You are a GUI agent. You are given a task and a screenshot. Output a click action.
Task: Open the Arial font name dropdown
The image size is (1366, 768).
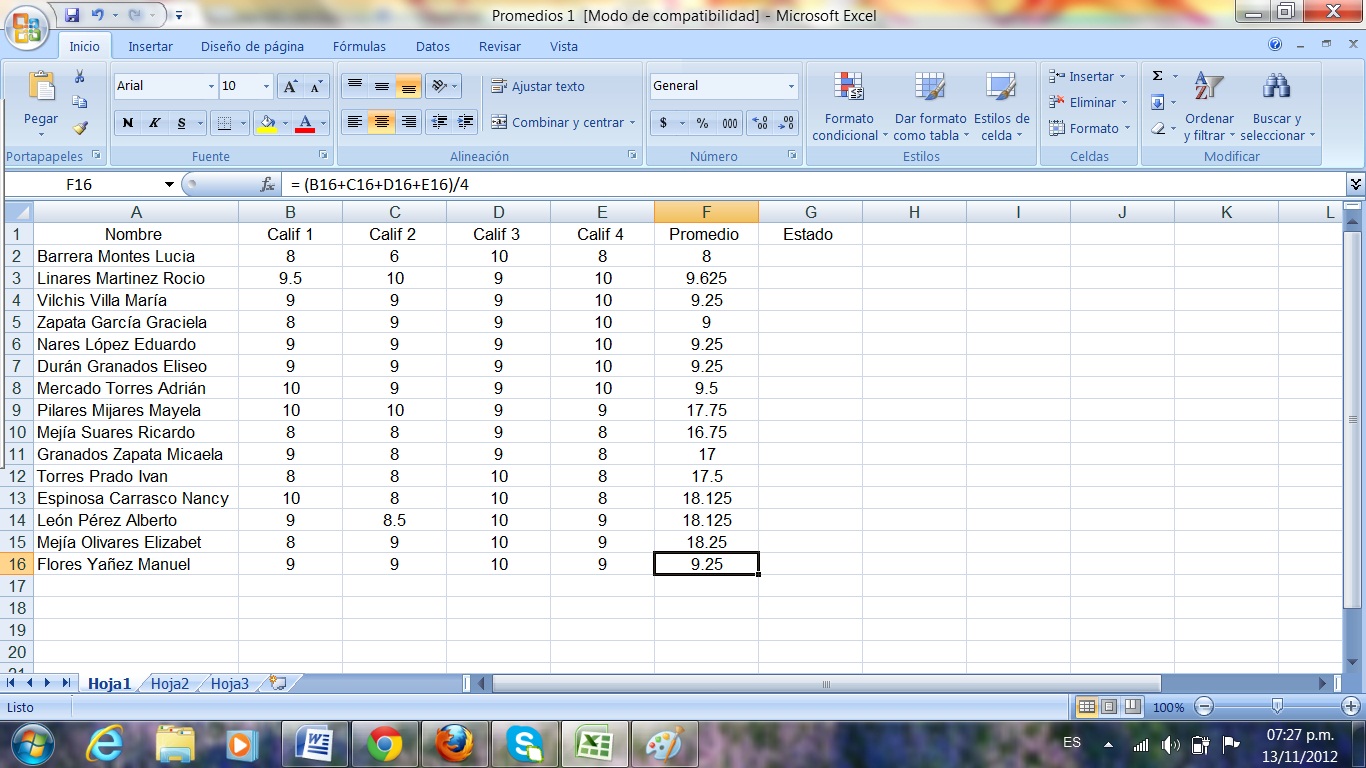coord(211,86)
